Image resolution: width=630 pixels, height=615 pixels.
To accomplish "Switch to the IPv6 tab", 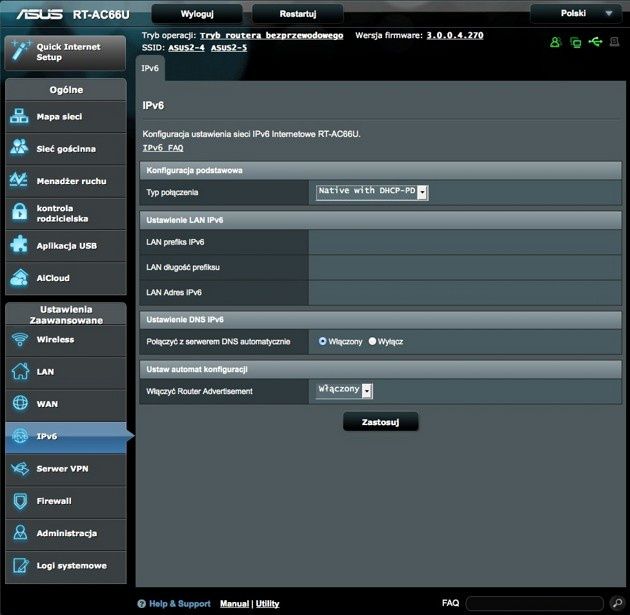I will pos(150,68).
